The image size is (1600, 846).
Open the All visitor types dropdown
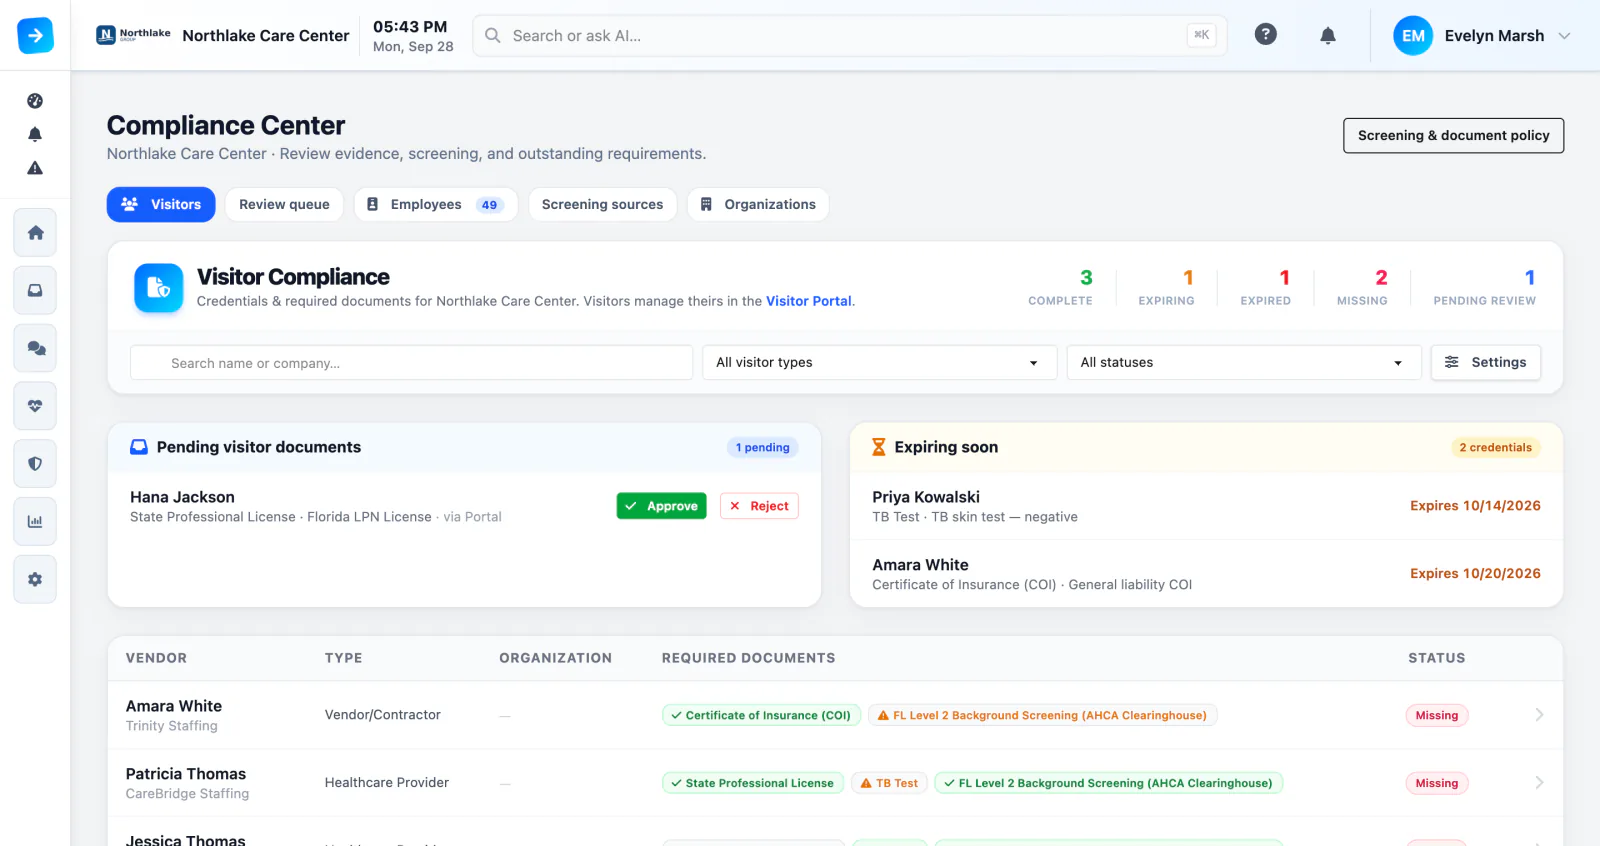pyautogui.click(x=879, y=362)
